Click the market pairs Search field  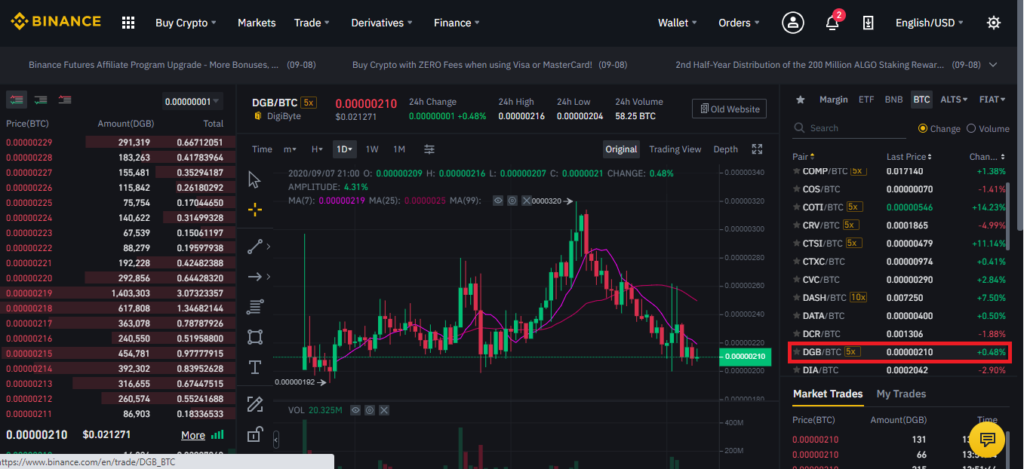tap(850, 129)
